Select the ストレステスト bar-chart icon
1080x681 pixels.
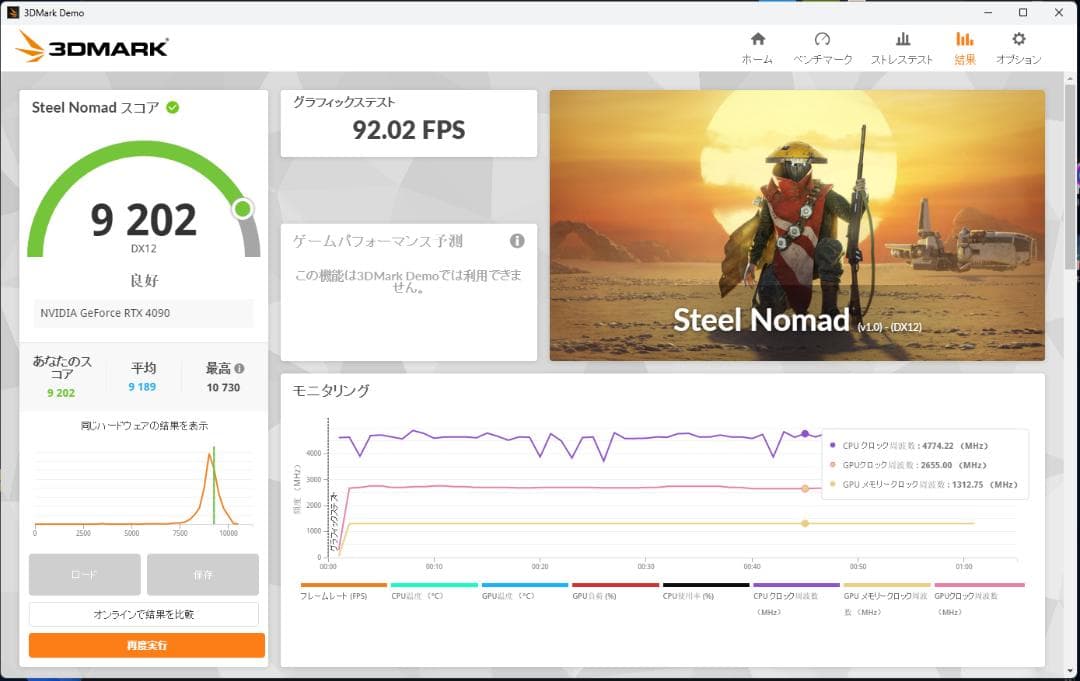click(903, 45)
